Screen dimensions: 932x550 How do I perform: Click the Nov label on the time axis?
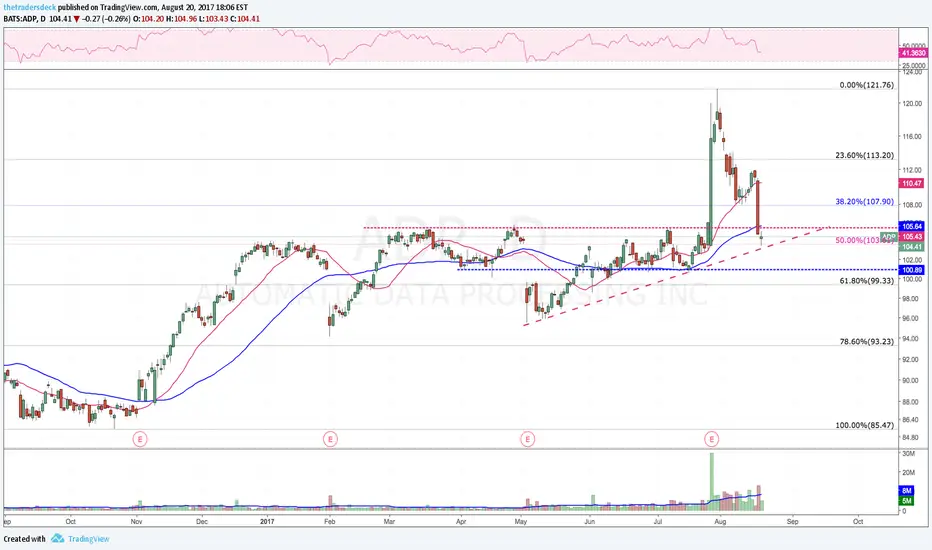coord(136,521)
